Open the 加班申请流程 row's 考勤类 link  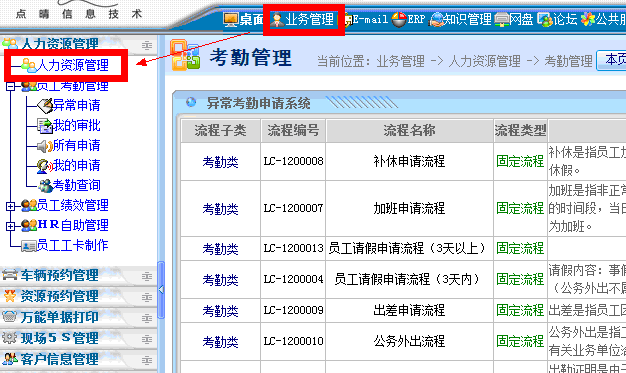pos(220,208)
